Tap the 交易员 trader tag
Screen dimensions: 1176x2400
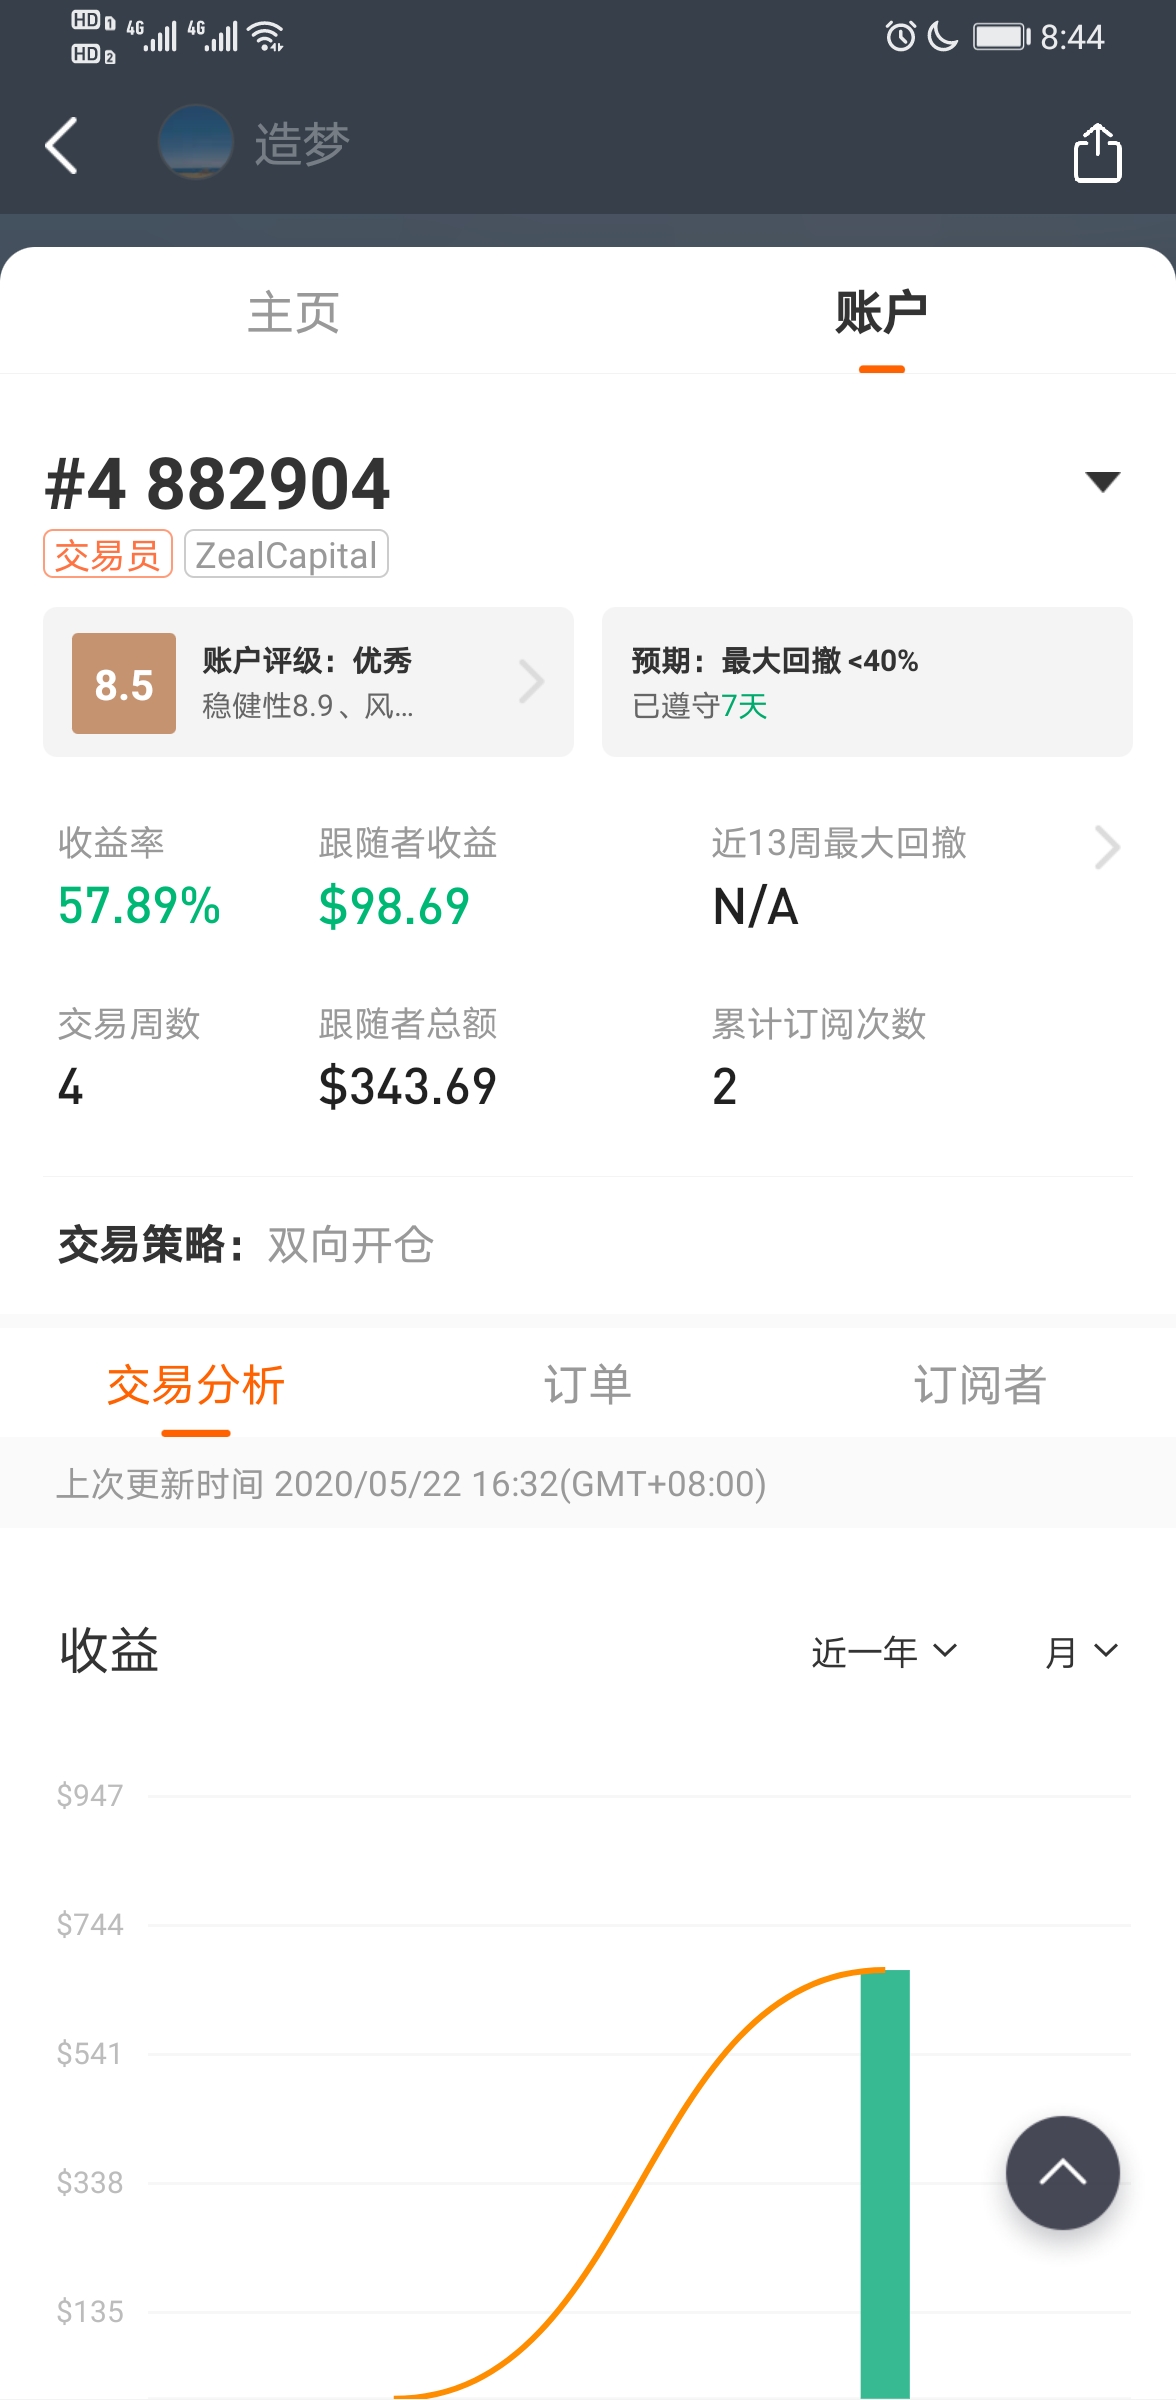108,554
